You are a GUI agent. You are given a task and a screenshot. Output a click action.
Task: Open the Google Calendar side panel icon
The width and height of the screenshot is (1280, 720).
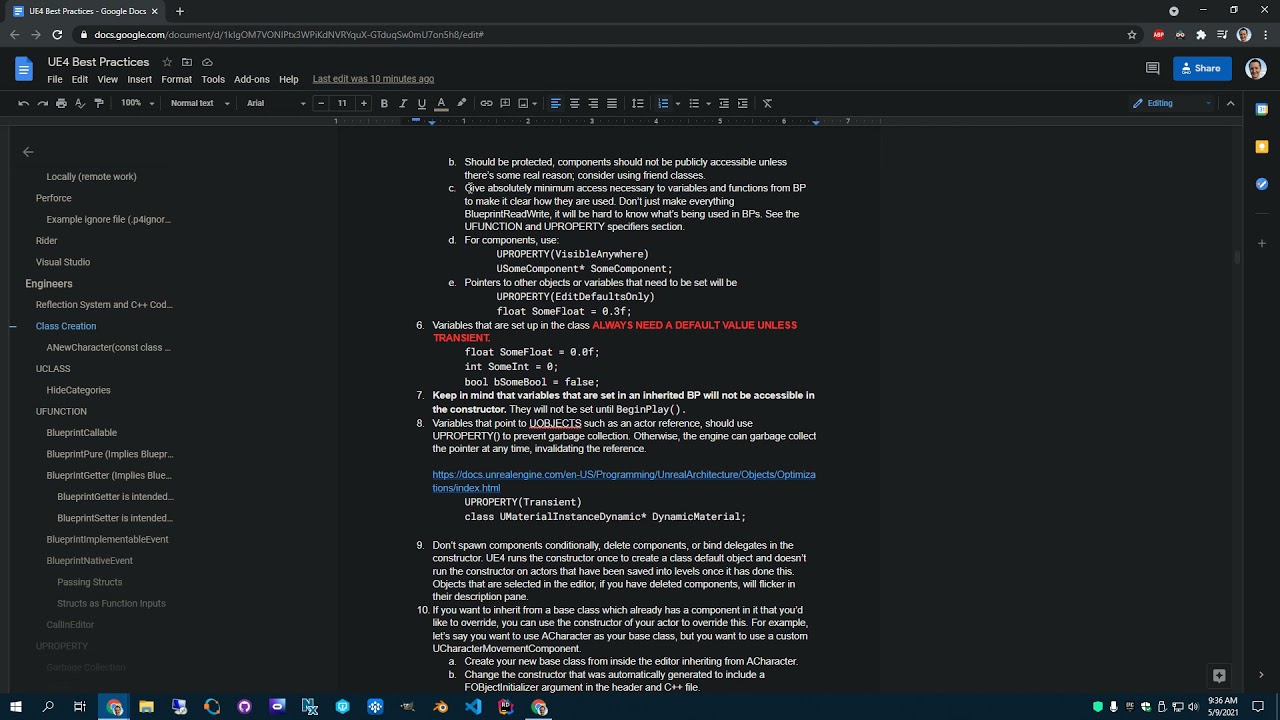(x=1262, y=109)
